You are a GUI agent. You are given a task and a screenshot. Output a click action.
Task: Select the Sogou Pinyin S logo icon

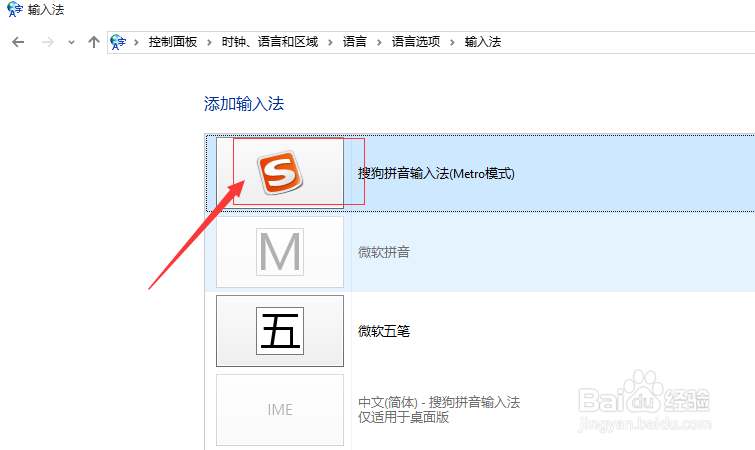pyautogui.click(x=281, y=172)
